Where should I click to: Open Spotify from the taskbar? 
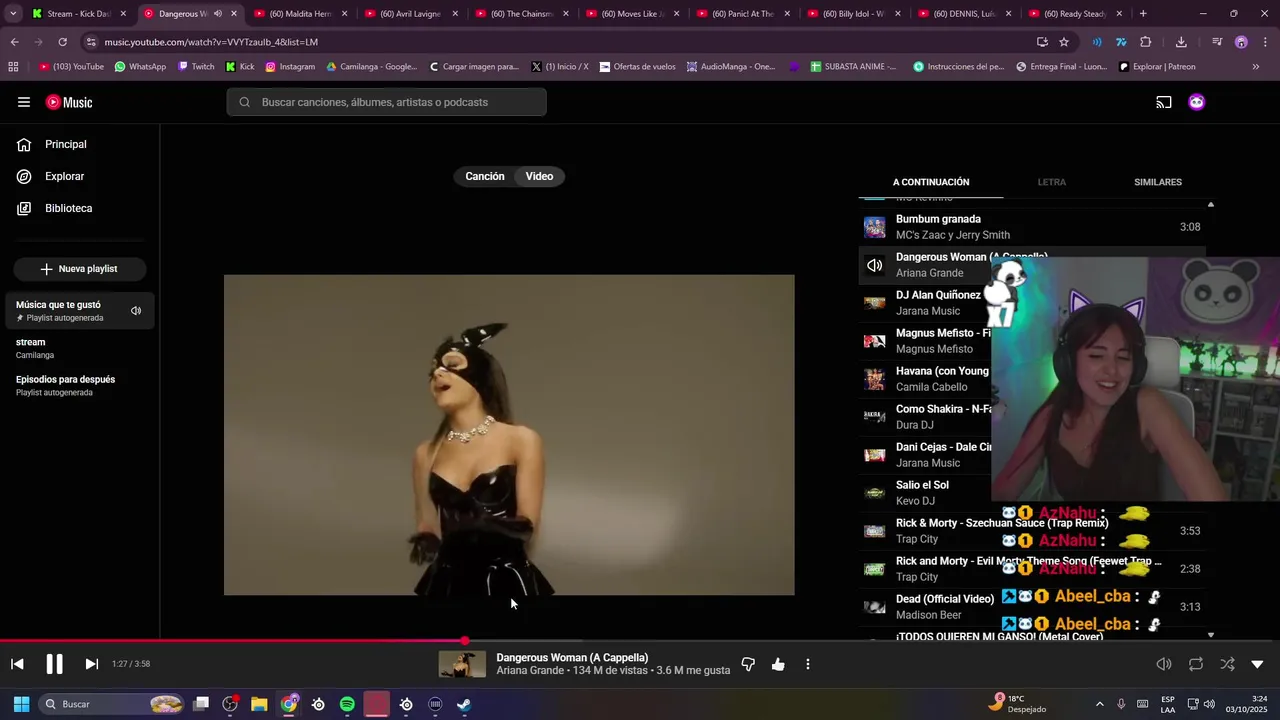[x=347, y=704]
